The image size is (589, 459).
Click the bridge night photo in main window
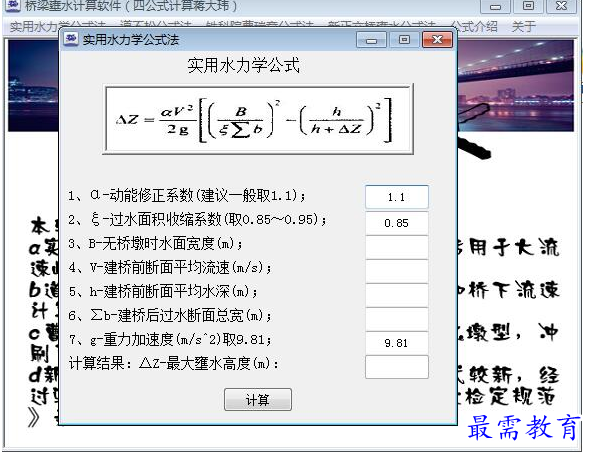(x=515, y=86)
